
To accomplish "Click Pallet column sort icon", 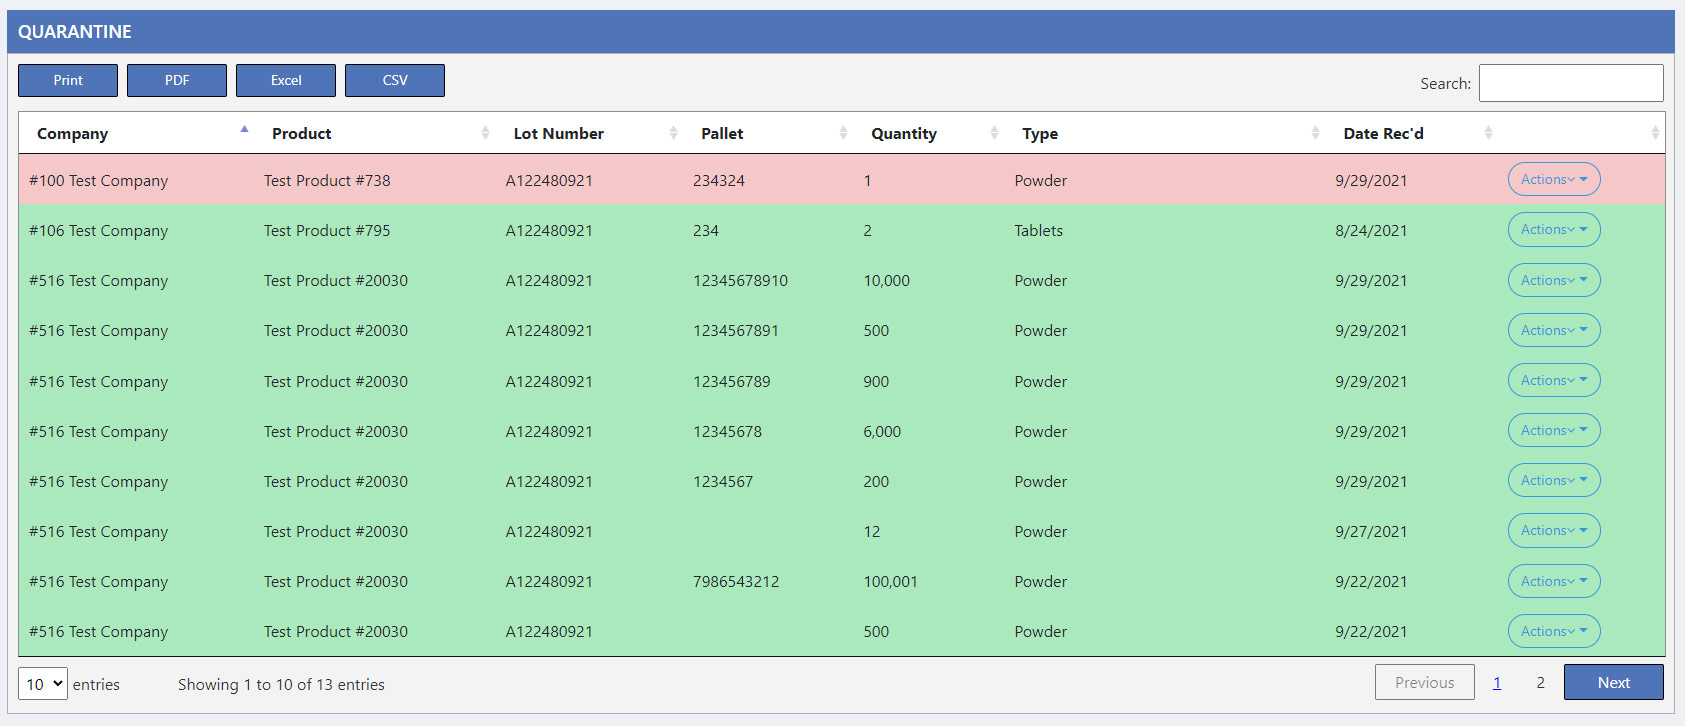I will [843, 133].
